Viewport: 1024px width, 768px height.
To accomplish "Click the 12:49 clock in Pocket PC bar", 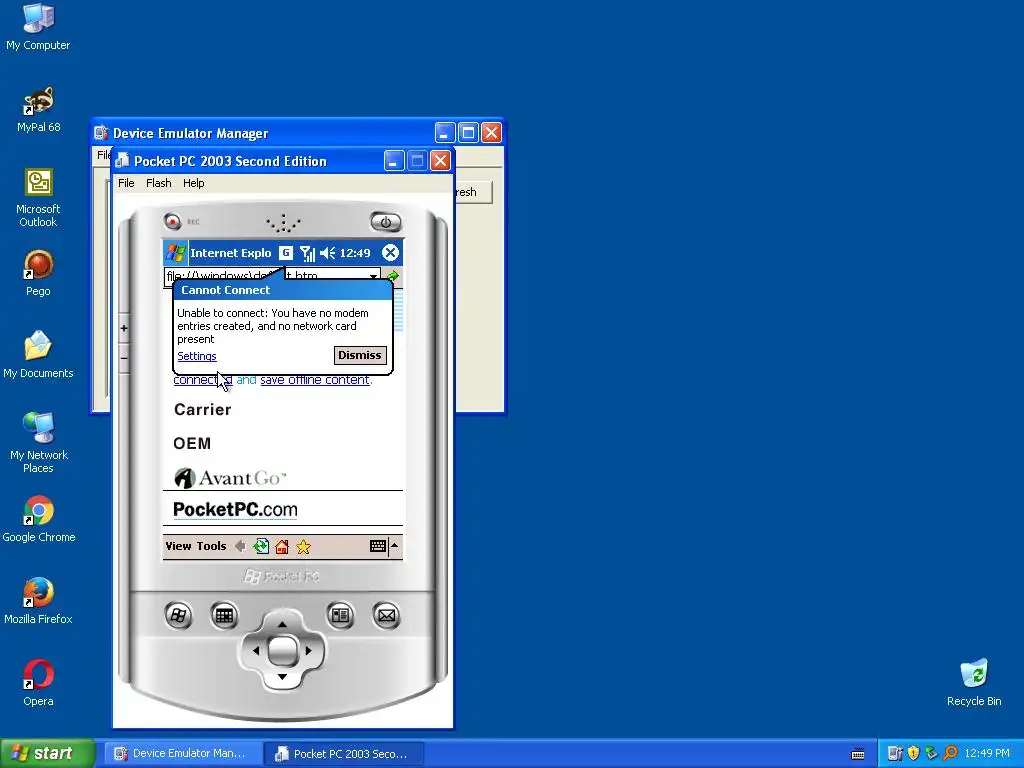I will click(355, 253).
